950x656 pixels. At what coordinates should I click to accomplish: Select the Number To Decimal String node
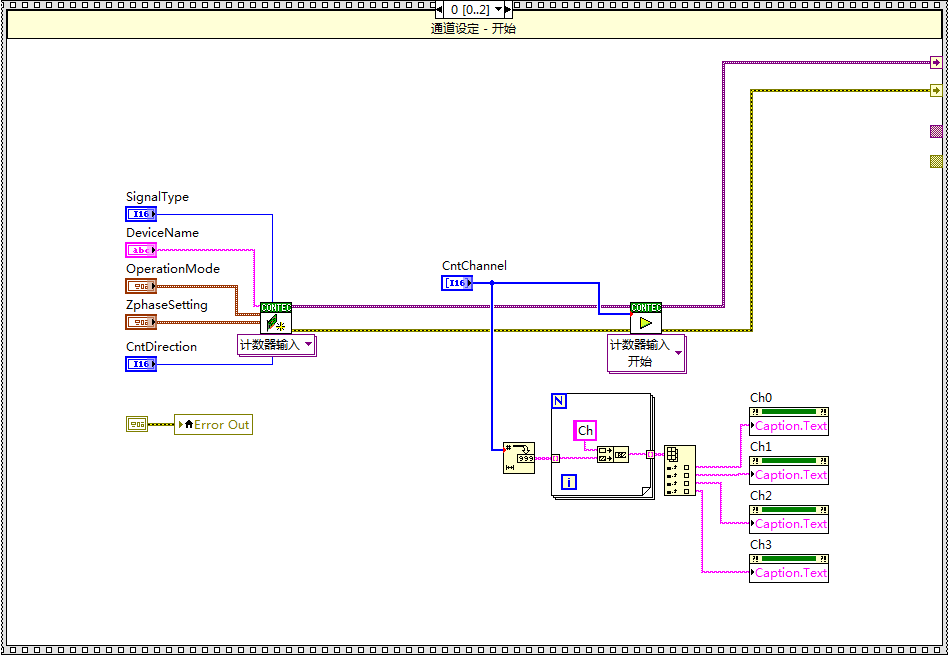(519, 457)
